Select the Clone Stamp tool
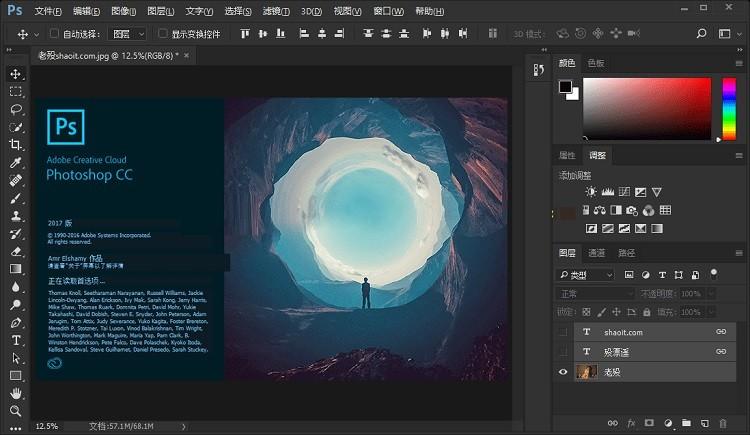 click(x=15, y=216)
